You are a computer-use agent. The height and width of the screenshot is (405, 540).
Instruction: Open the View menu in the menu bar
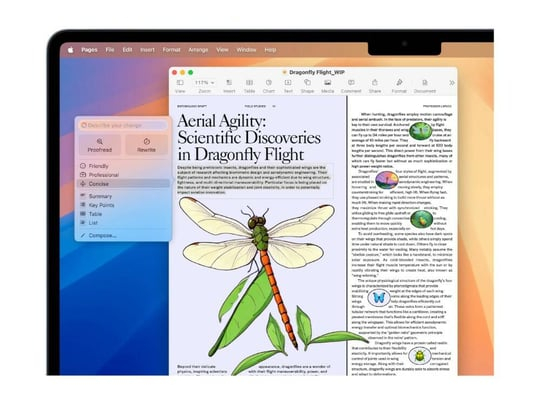coord(222,50)
